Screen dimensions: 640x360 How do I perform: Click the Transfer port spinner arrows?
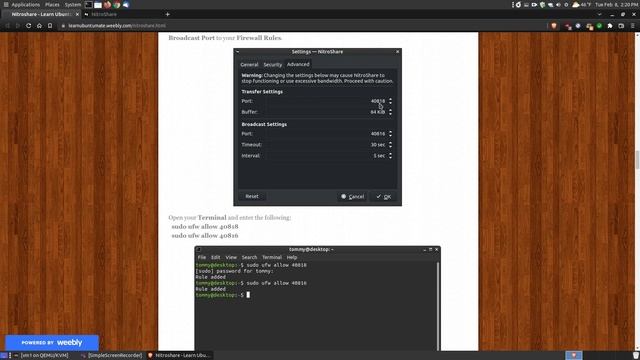390,101
